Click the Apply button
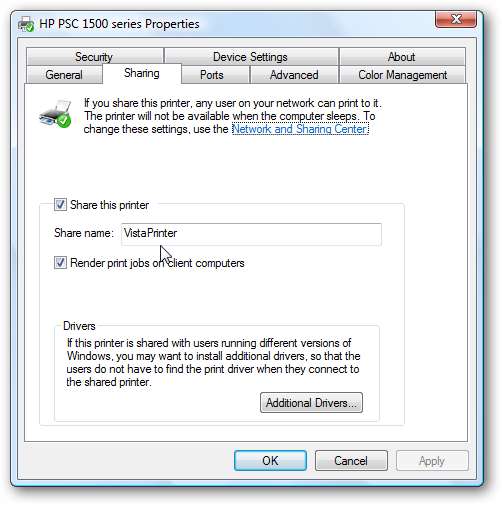 (432, 461)
